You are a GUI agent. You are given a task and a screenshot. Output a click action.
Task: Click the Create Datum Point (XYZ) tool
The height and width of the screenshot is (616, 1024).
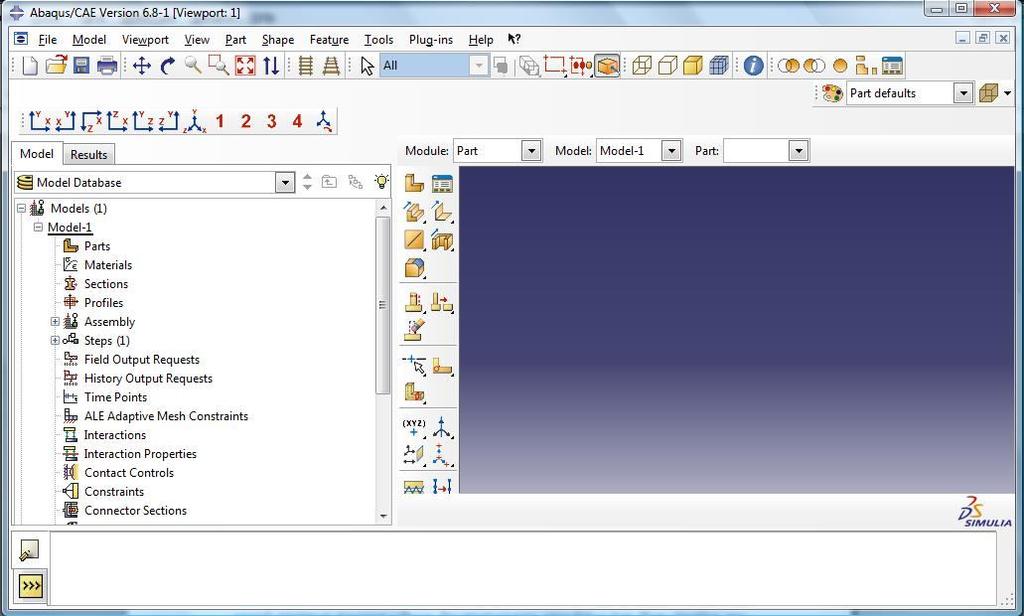pyautogui.click(x=413, y=427)
